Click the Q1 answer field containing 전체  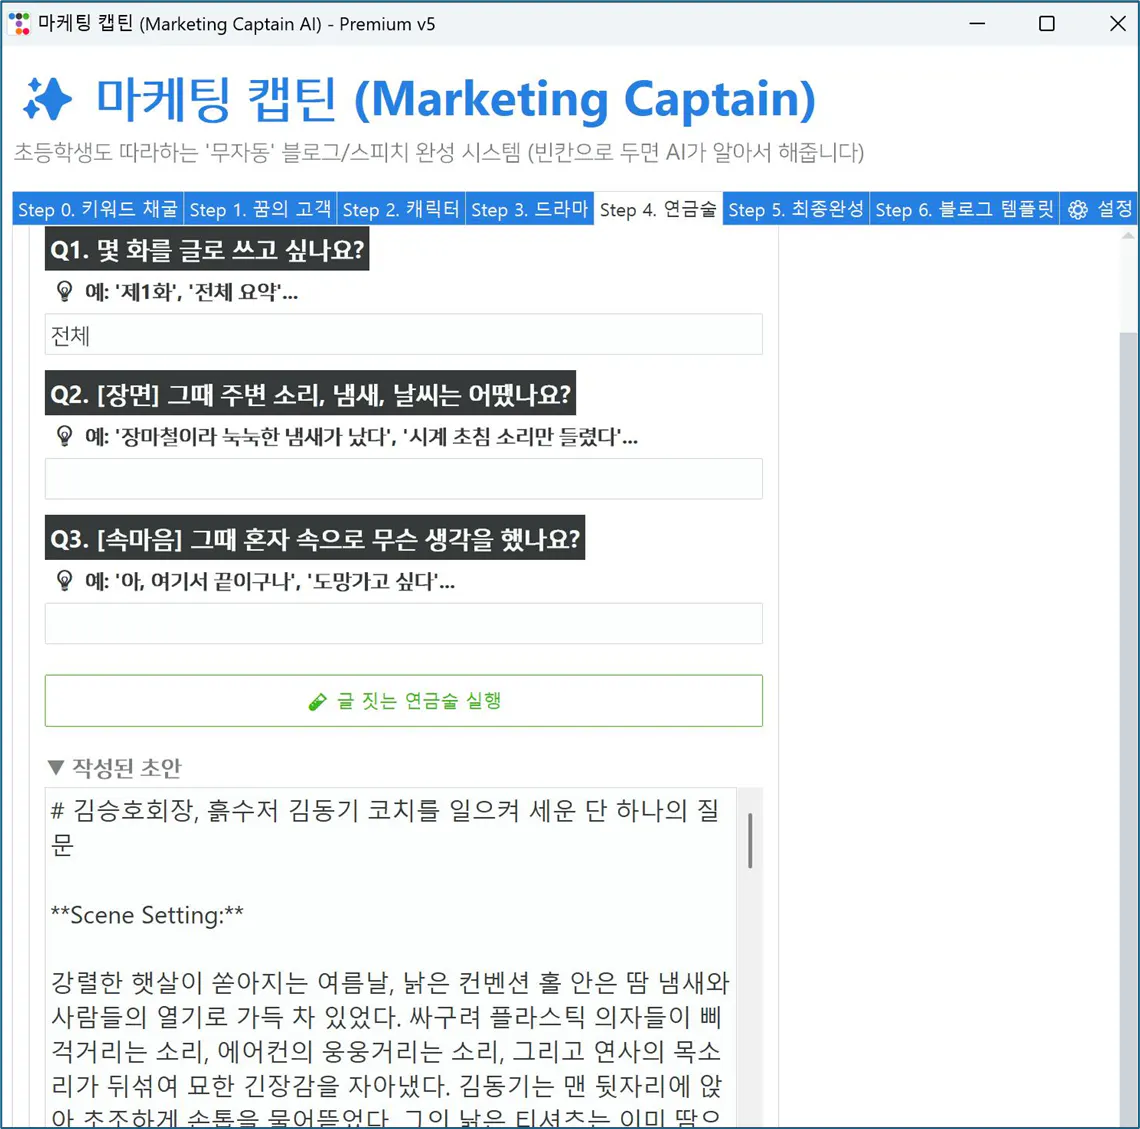(x=400, y=334)
